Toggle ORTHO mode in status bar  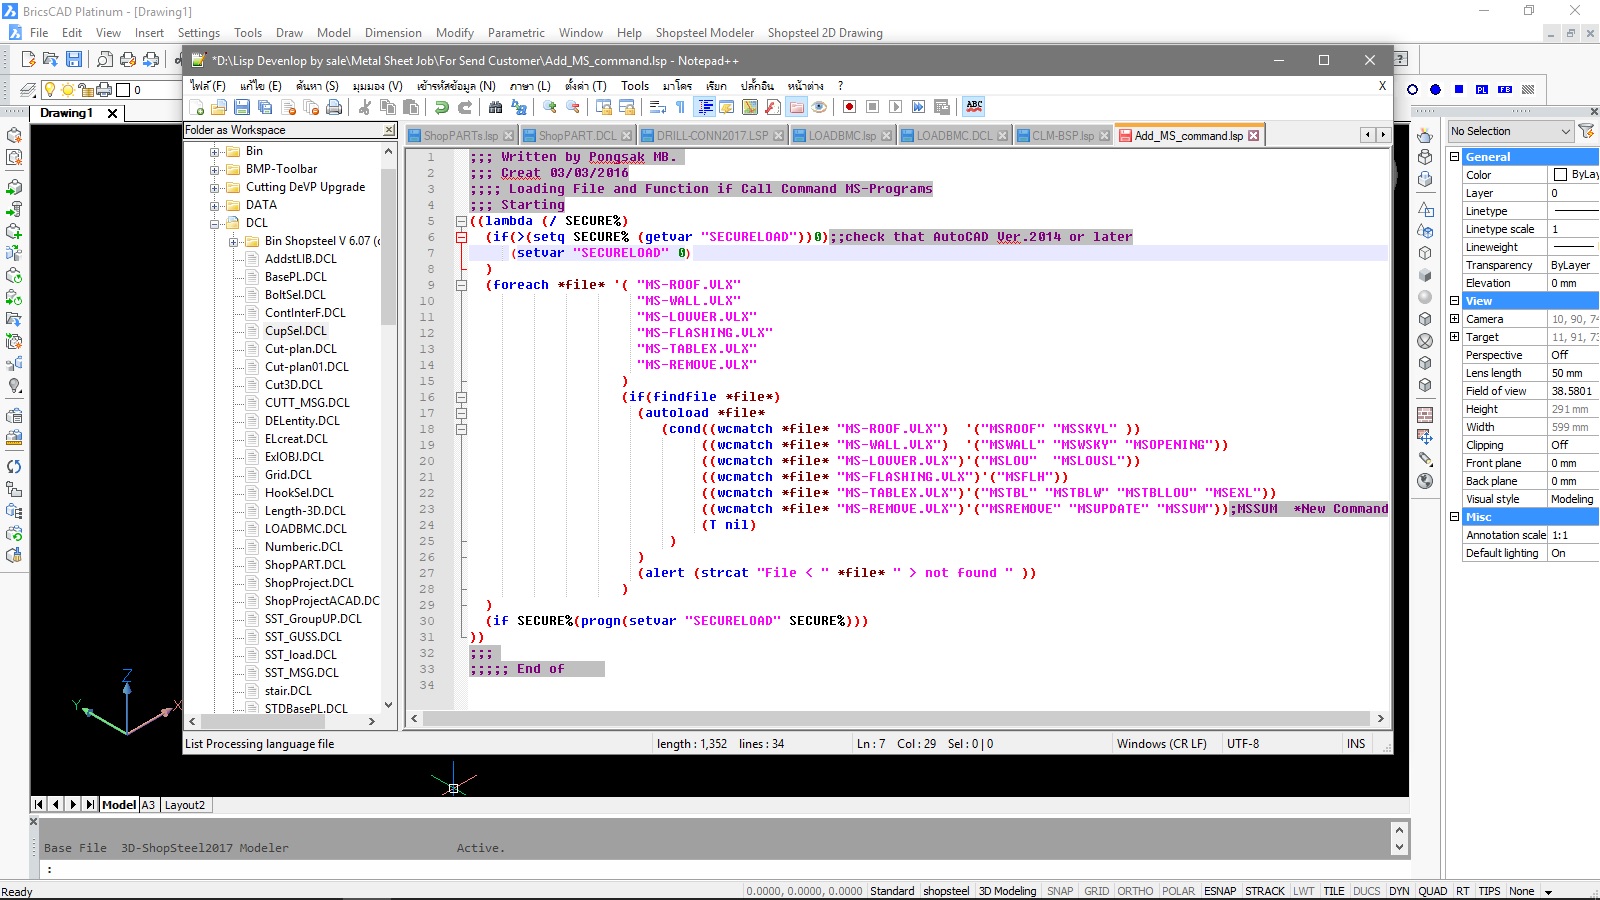(x=1135, y=891)
